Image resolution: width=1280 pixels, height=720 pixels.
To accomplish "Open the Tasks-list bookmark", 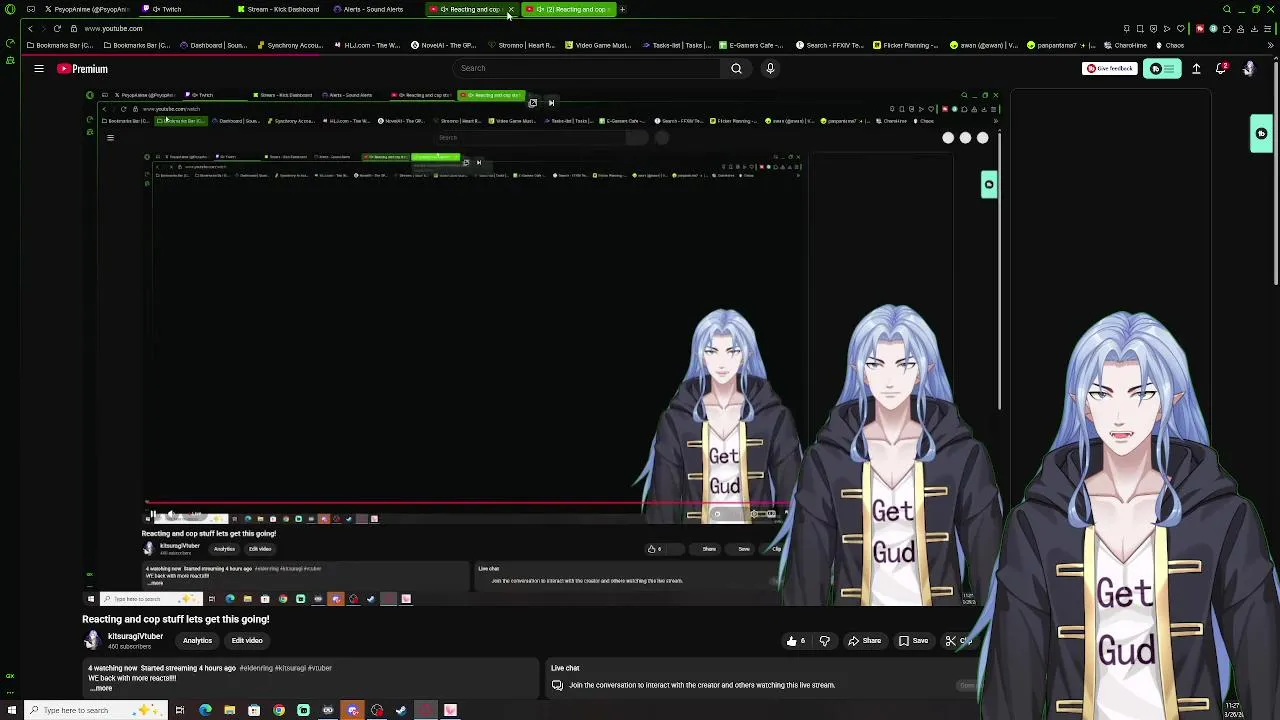I will click(676, 45).
